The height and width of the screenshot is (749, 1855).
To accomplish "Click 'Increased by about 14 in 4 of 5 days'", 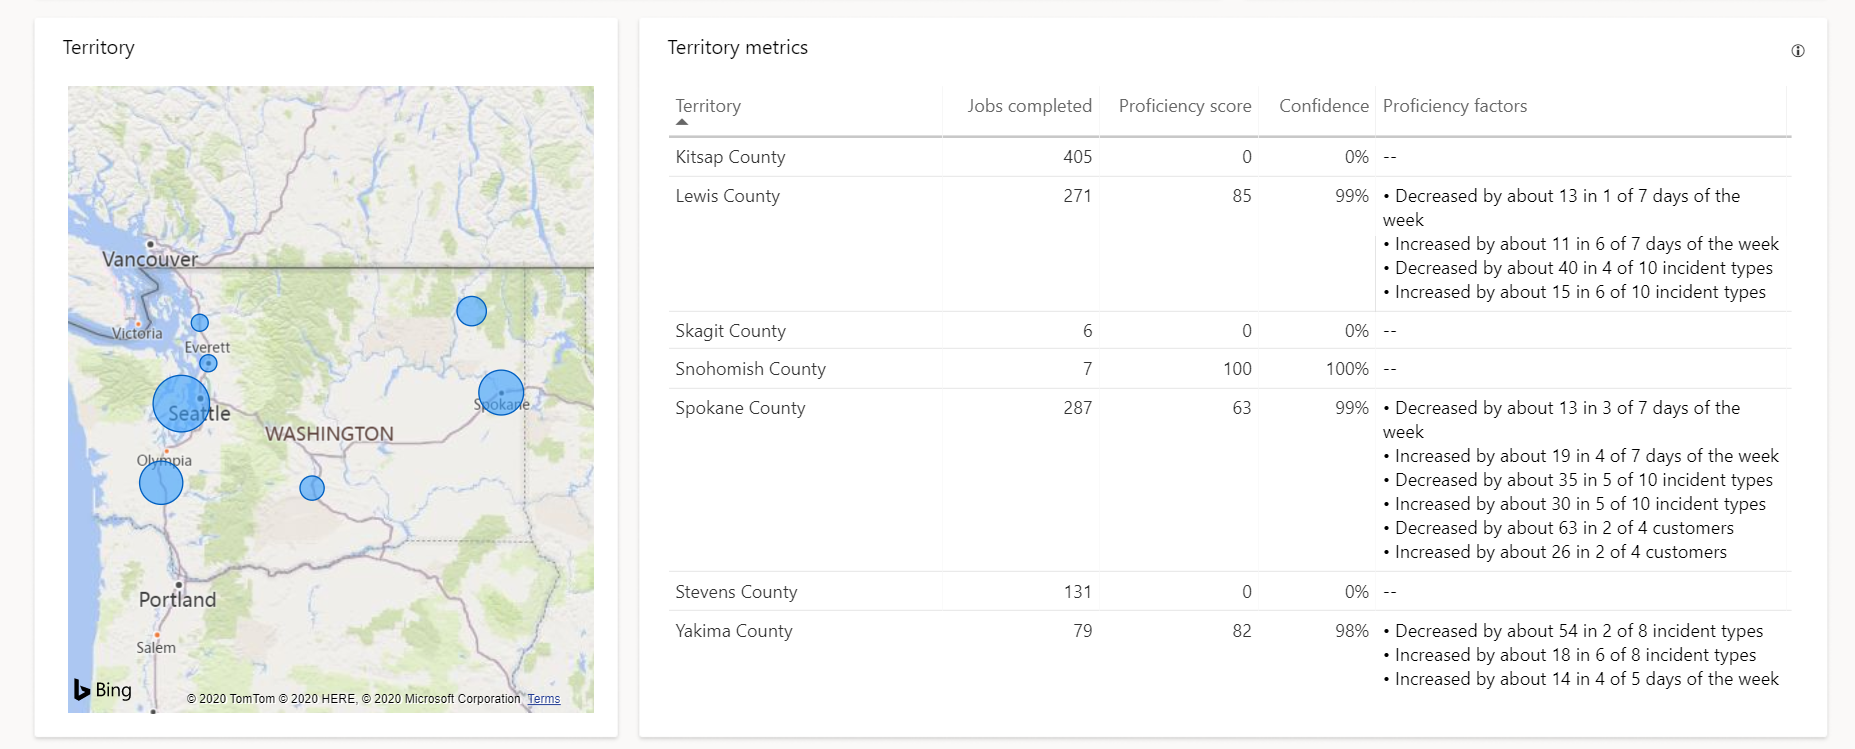I will (x=1581, y=679).
